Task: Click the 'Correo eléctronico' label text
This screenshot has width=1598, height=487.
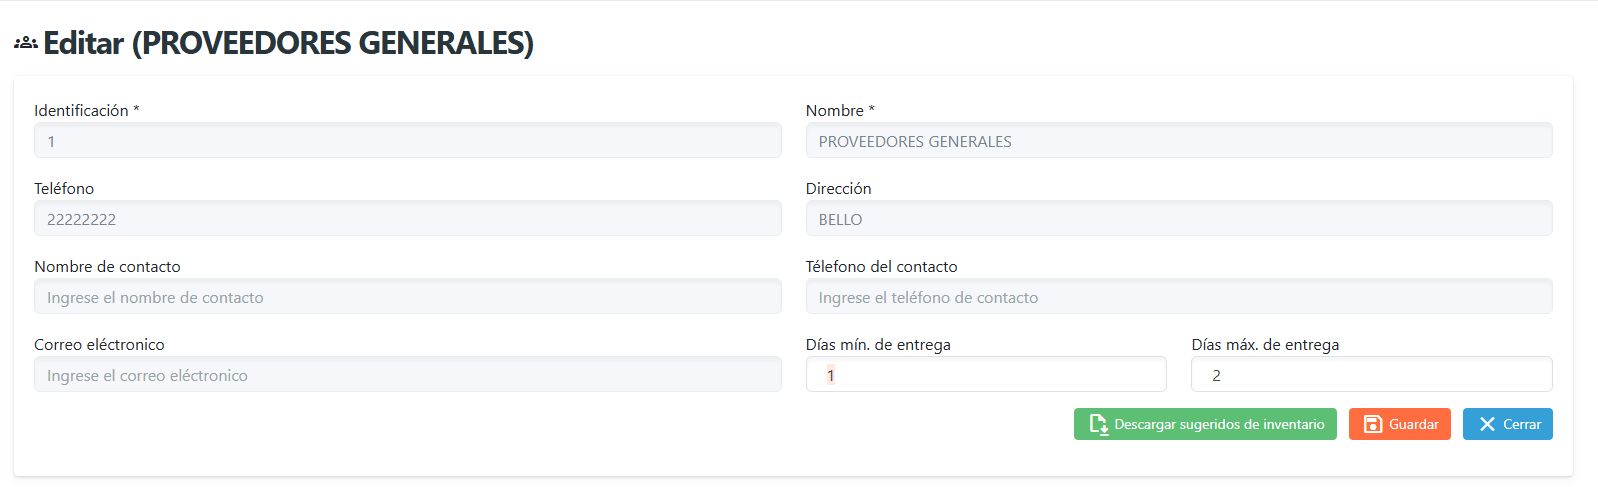Action: point(99,345)
